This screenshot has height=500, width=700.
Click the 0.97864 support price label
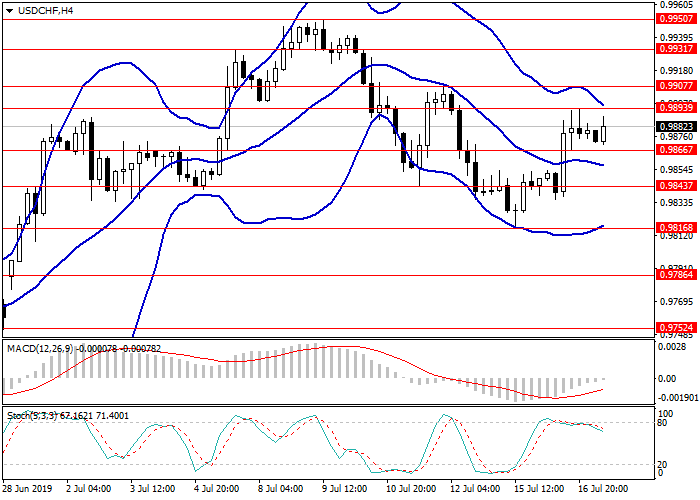[671, 274]
